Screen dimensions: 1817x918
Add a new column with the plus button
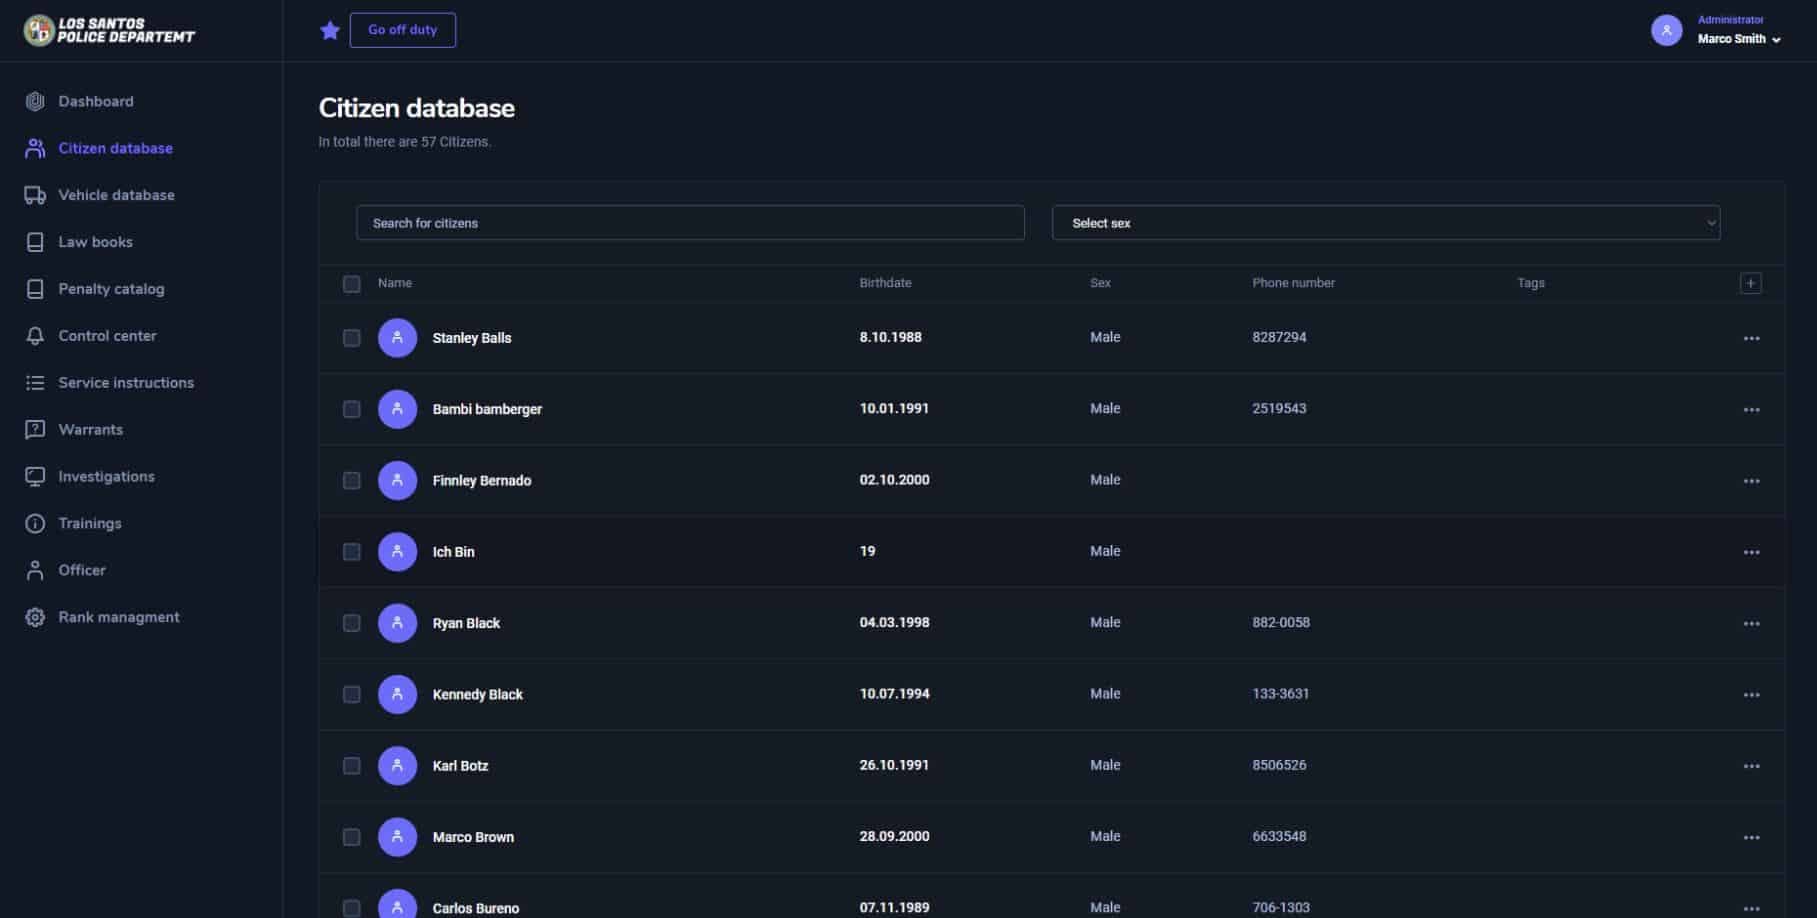coord(1751,283)
